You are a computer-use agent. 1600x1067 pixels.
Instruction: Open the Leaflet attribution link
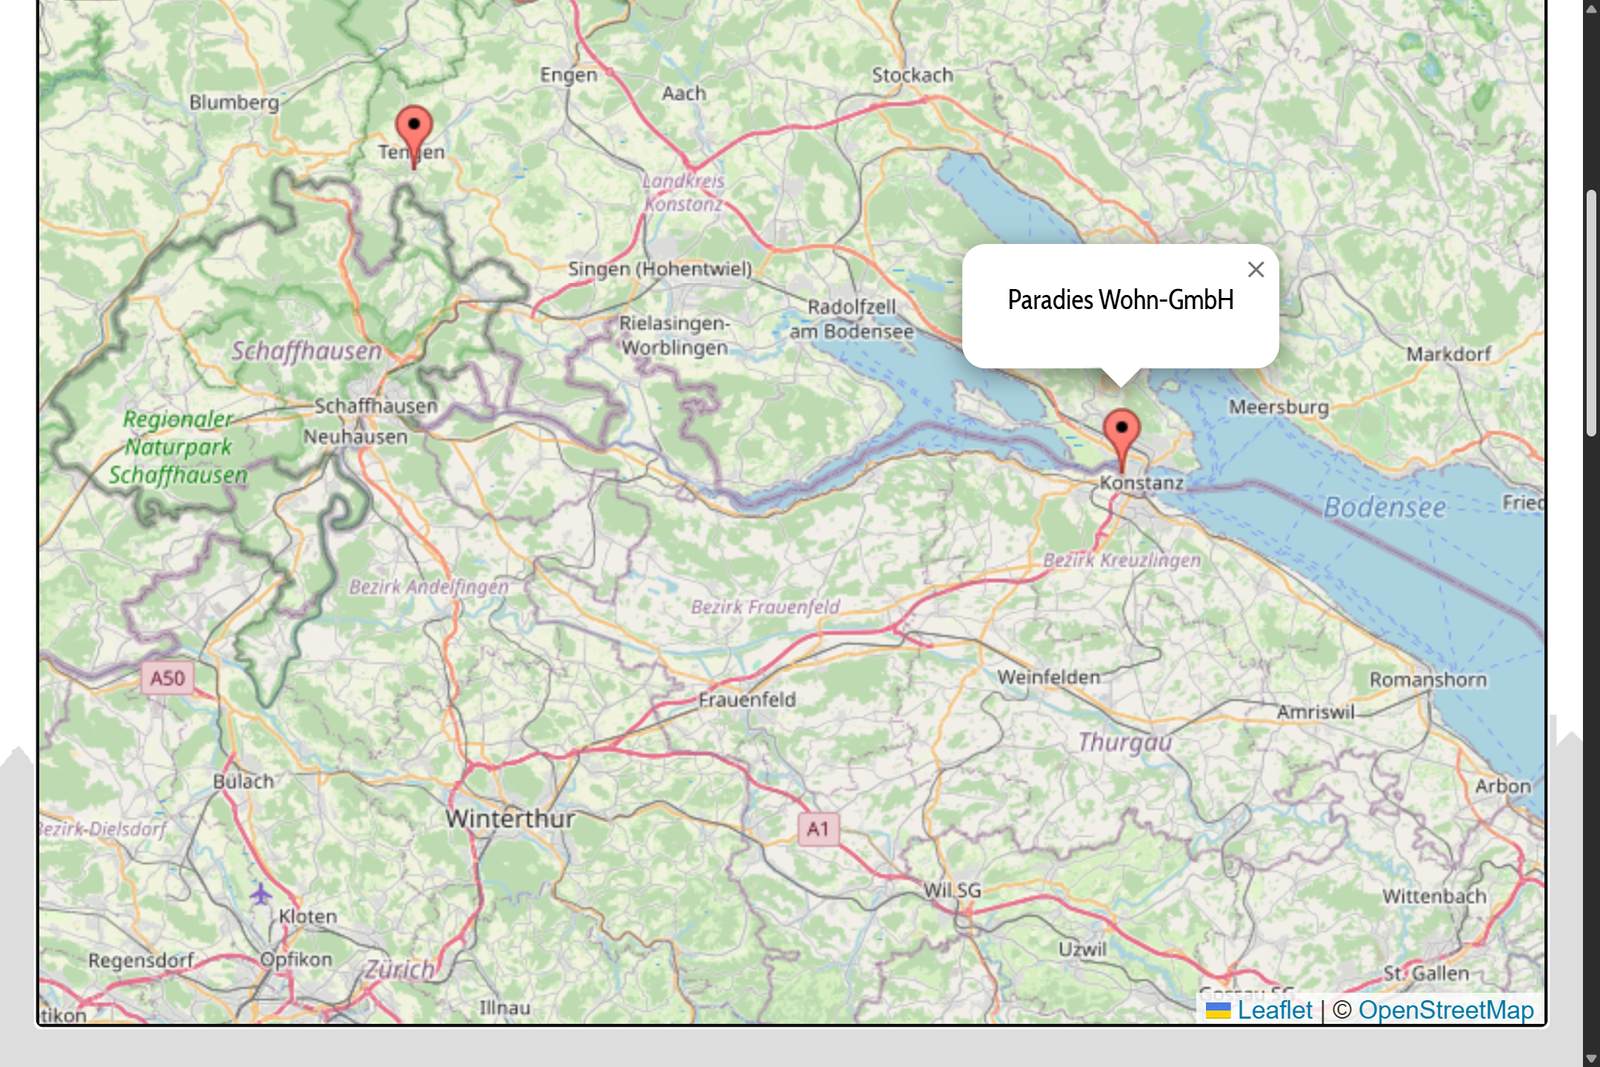click(x=1274, y=1011)
